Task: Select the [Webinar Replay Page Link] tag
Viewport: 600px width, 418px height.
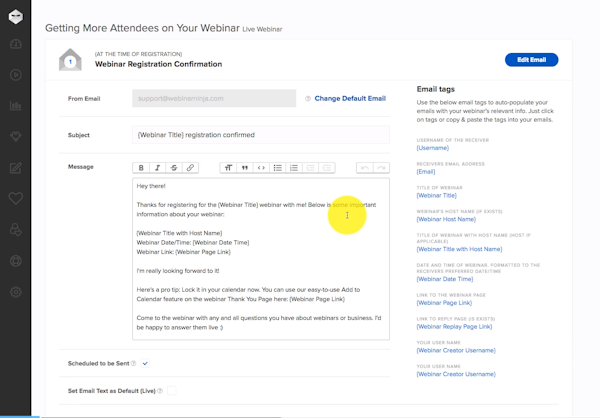Action: coord(455,327)
